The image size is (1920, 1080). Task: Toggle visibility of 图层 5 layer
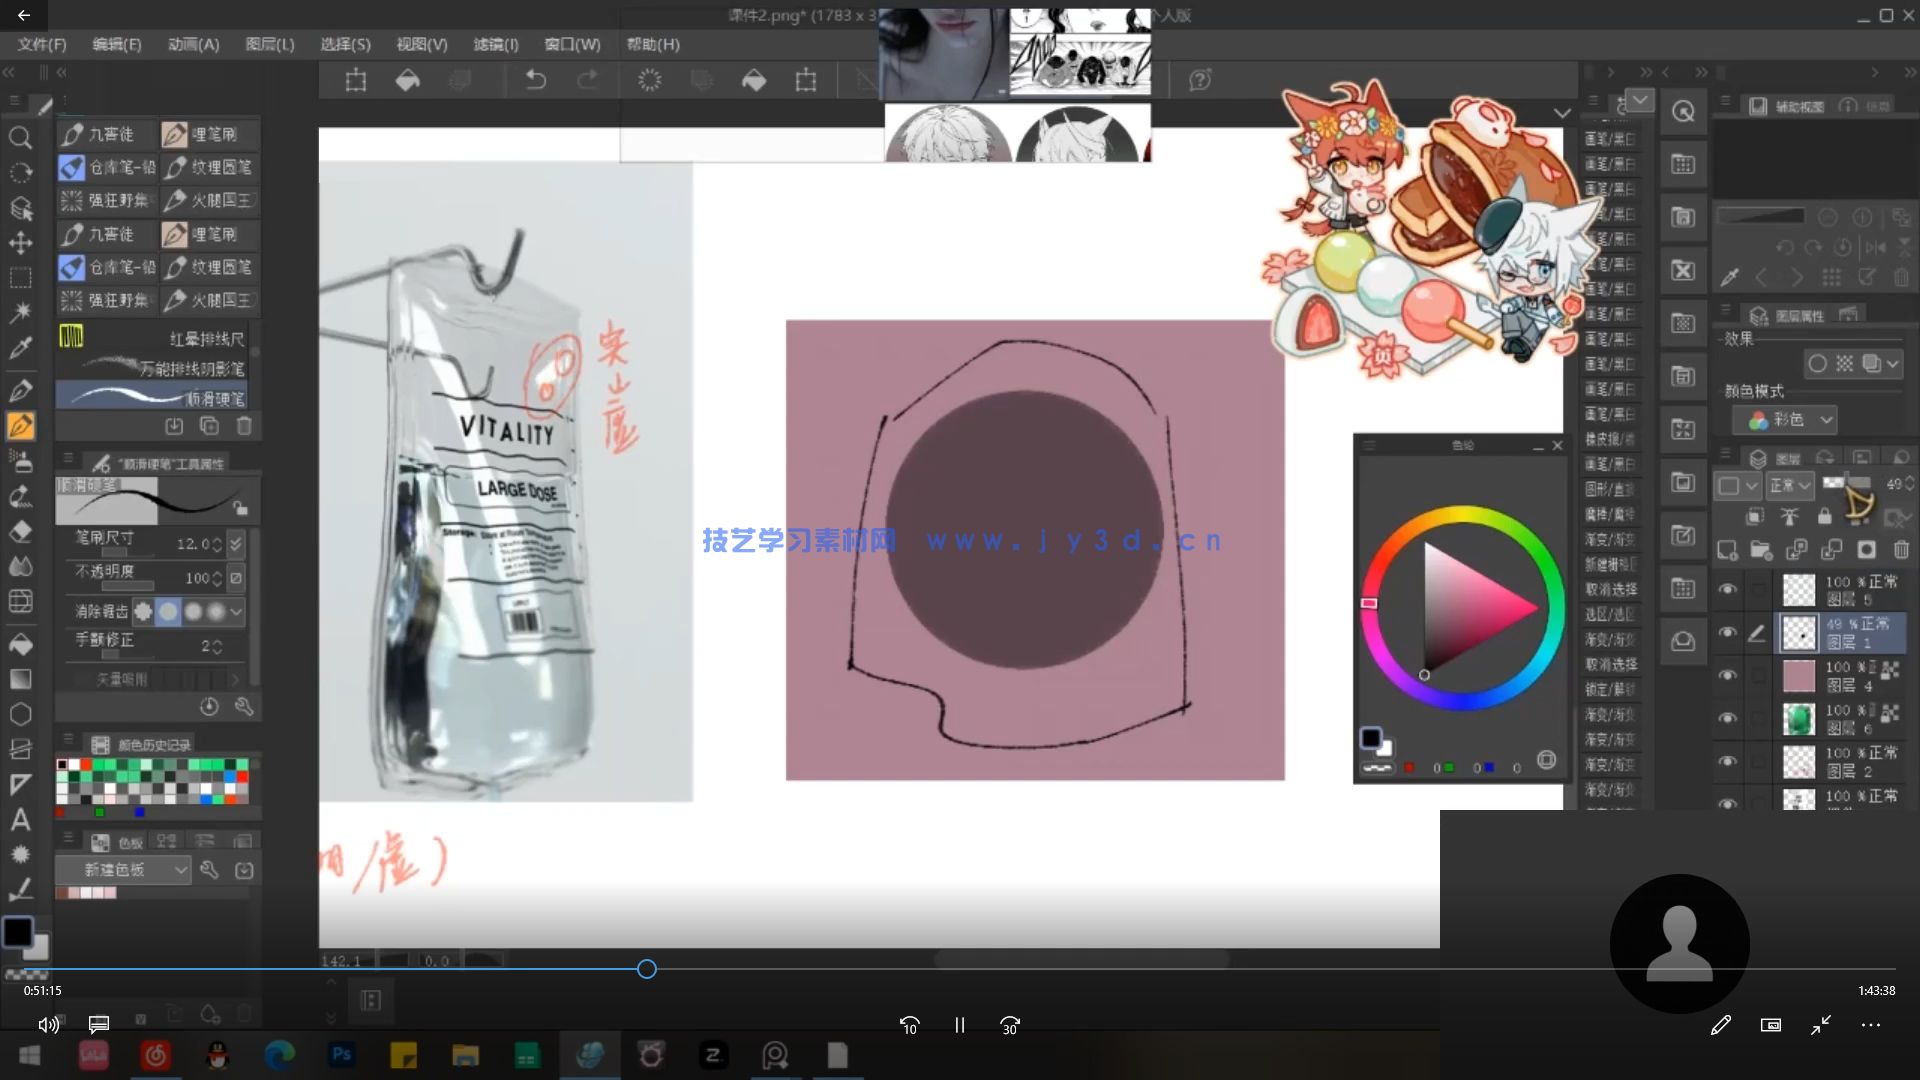1728,590
